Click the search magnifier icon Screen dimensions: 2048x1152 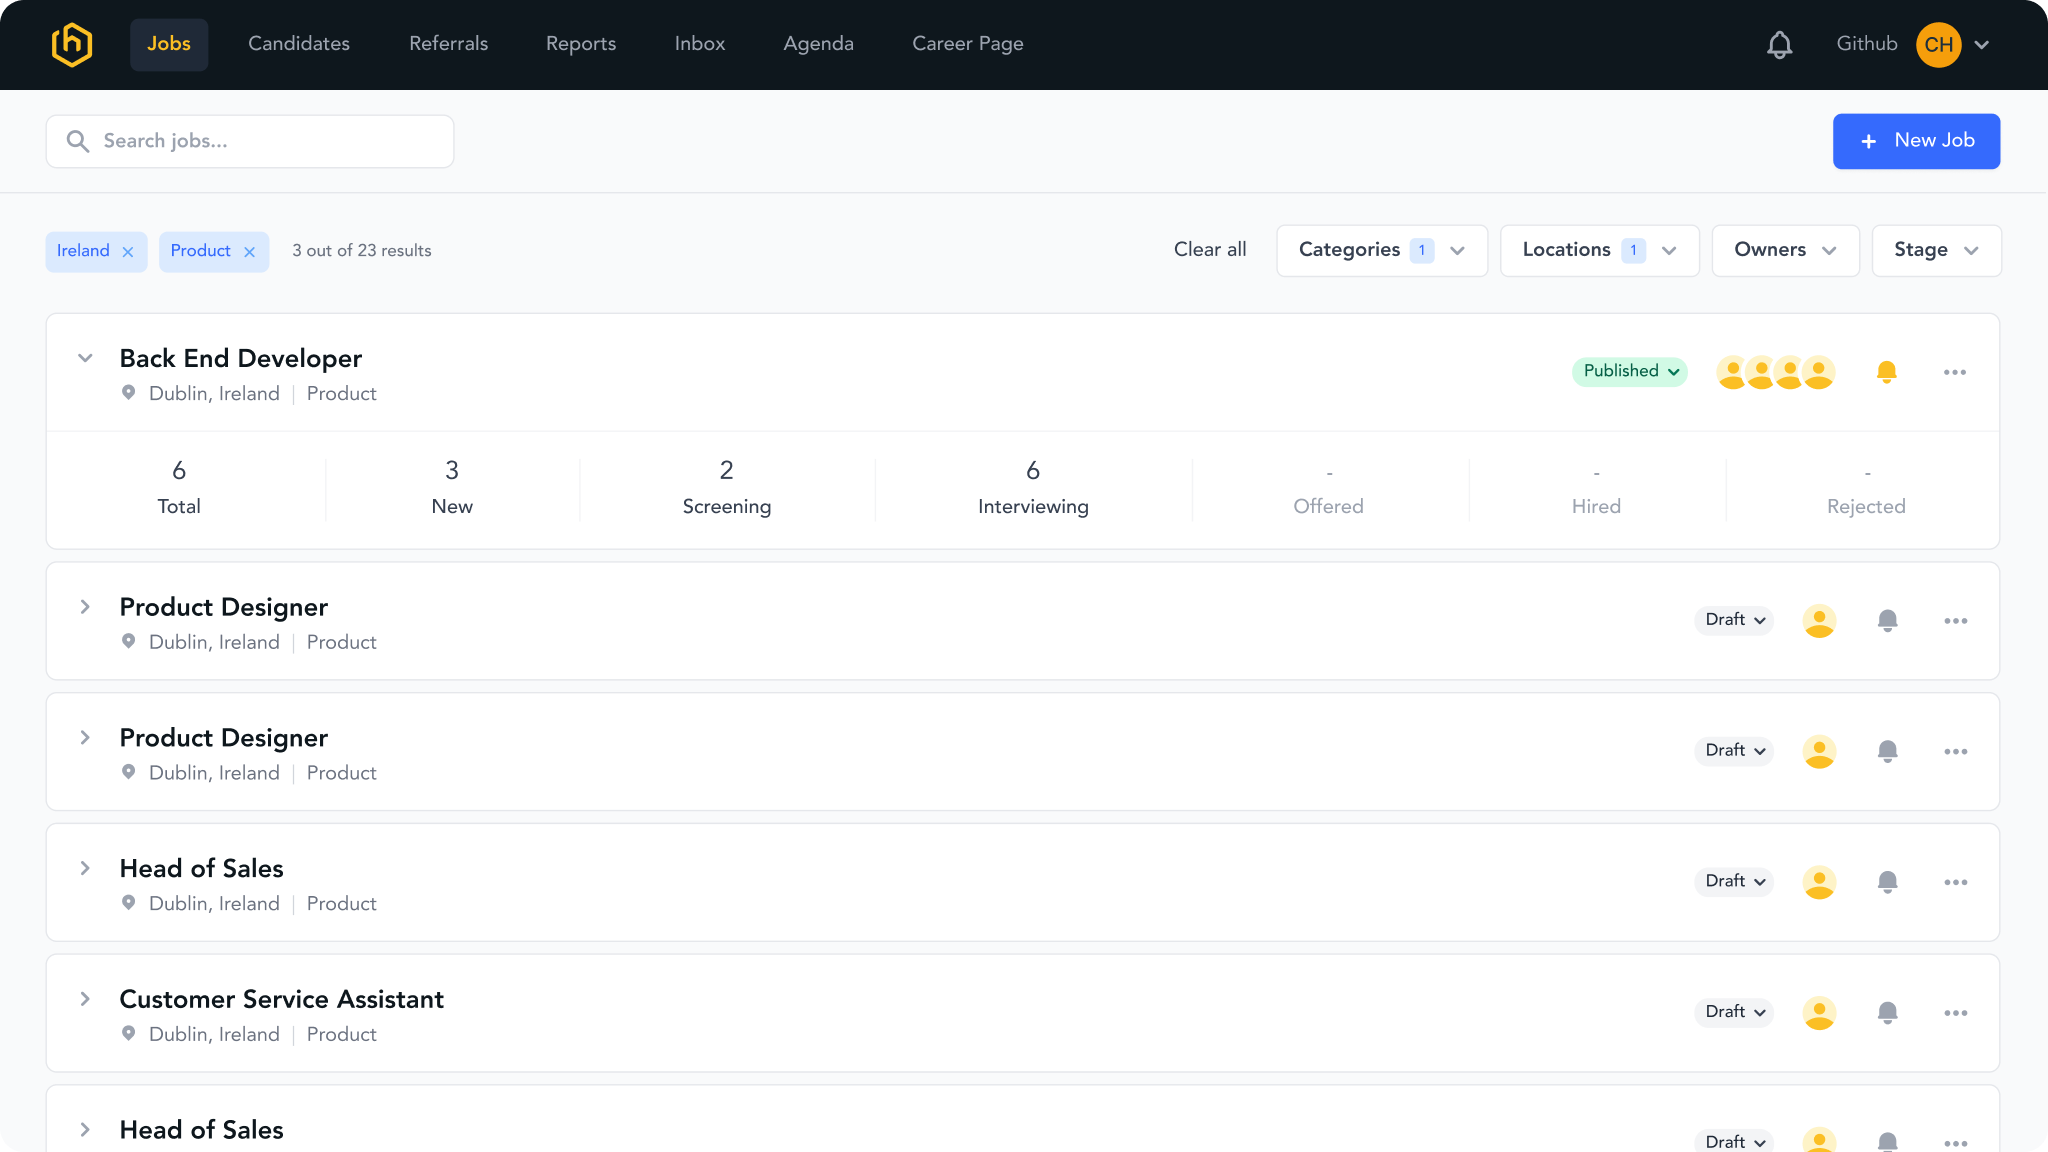click(78, 141)
